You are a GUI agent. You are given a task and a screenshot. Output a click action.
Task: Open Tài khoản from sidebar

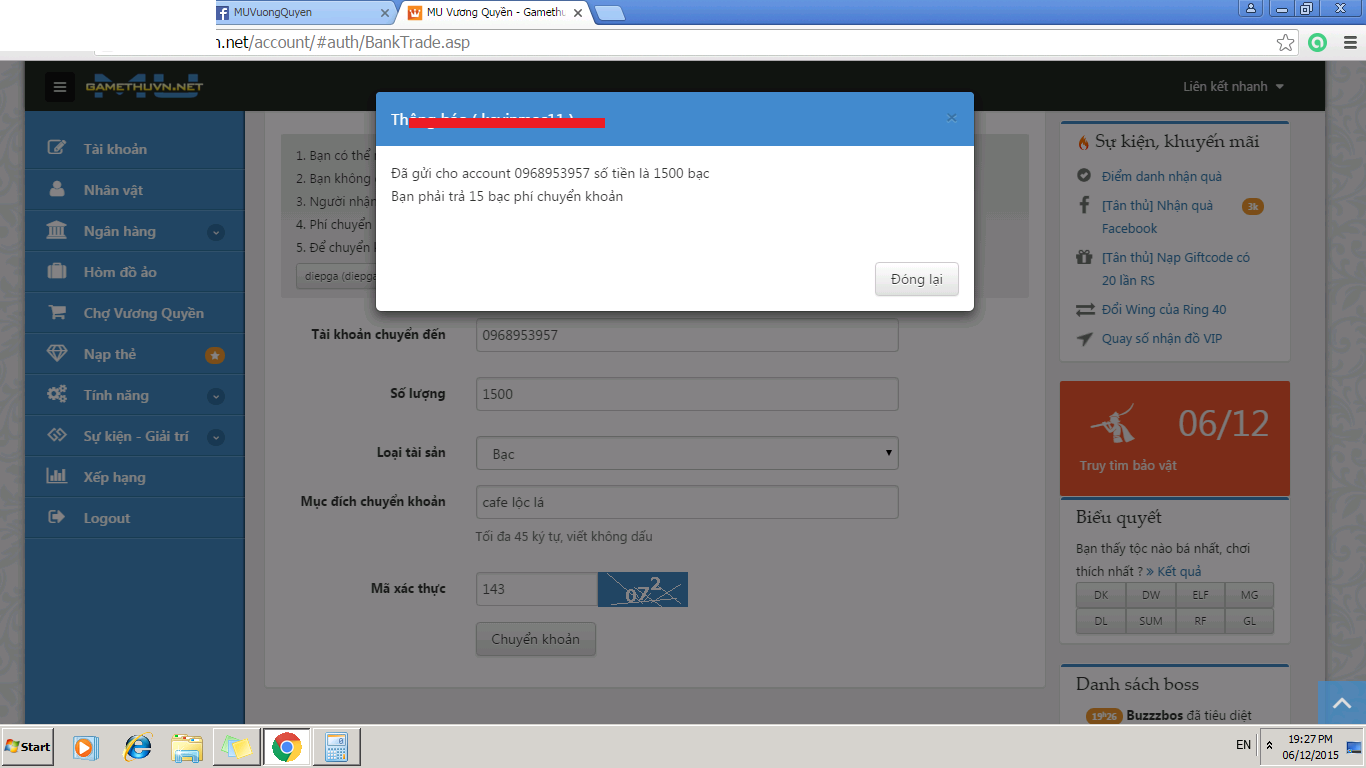pyautogui.click(x=115, y=149)
